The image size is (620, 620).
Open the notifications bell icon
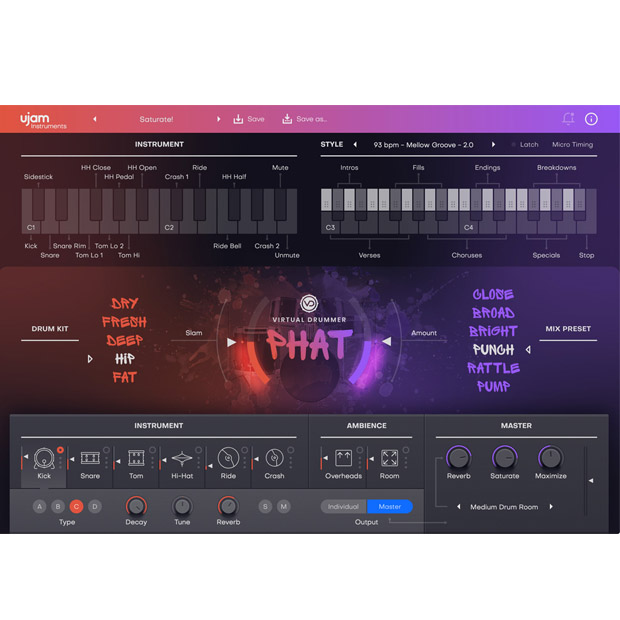coord(568,119)
